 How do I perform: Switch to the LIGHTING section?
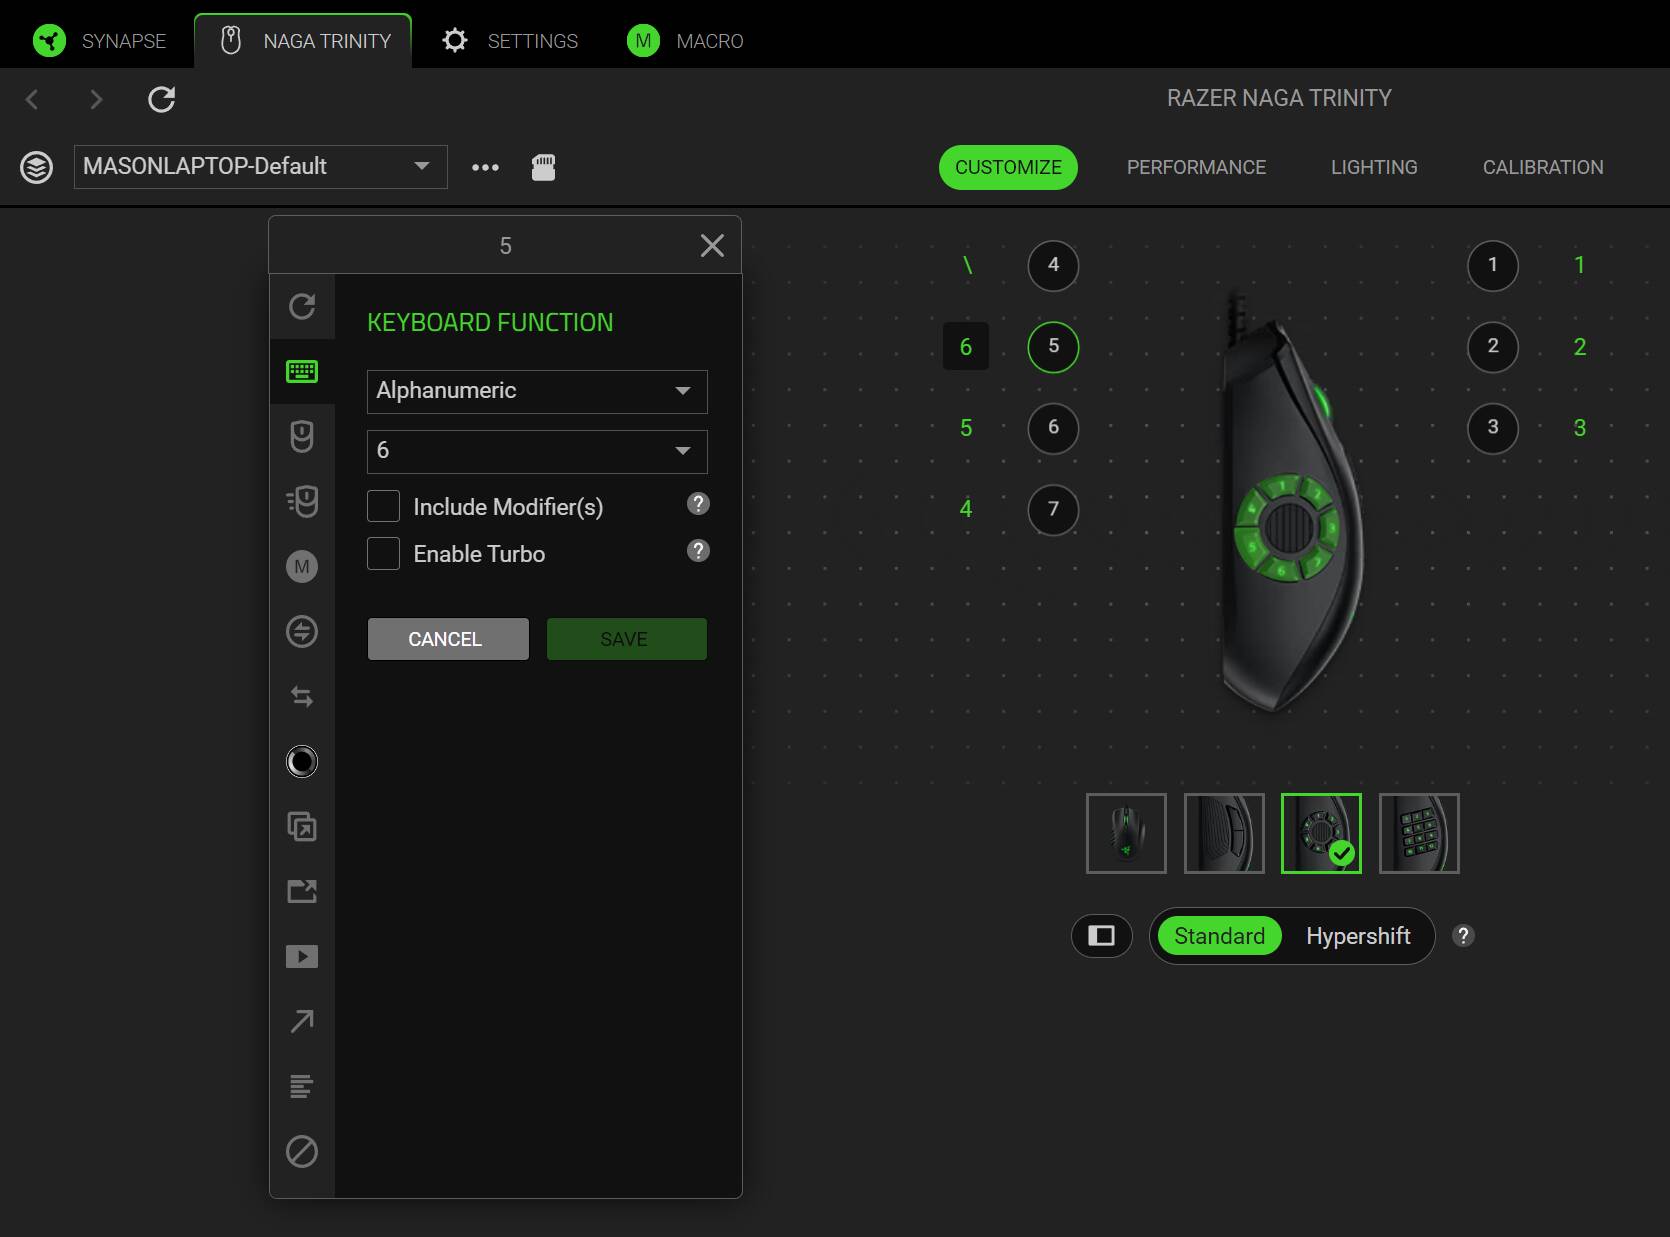(x=1374, y=167)
